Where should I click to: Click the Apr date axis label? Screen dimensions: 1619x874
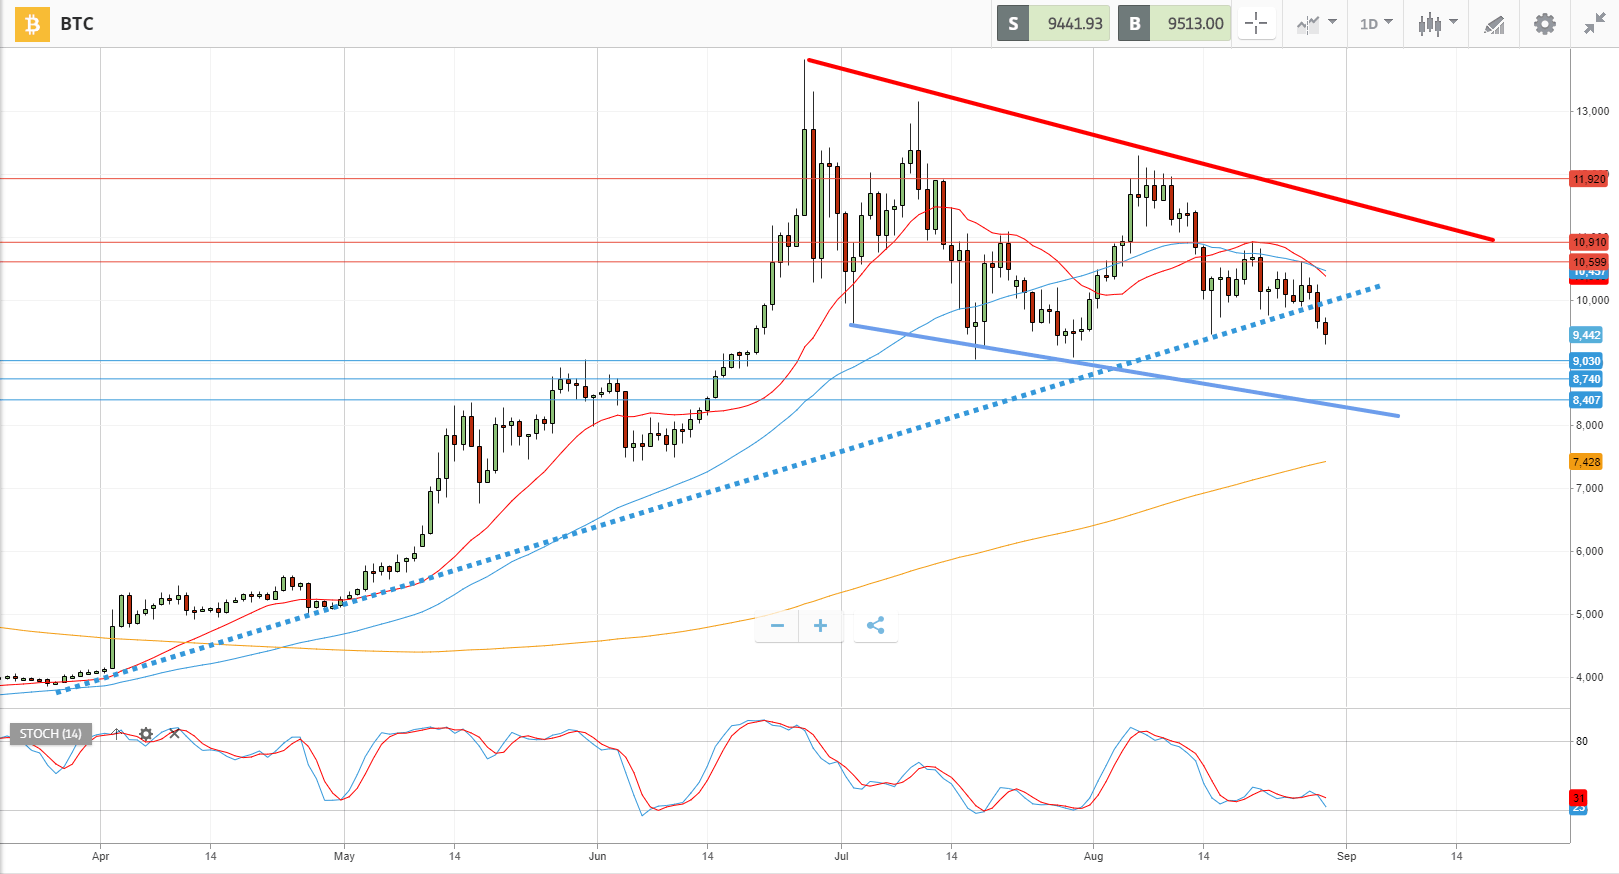pyautogui.click(x=100, y=856)
